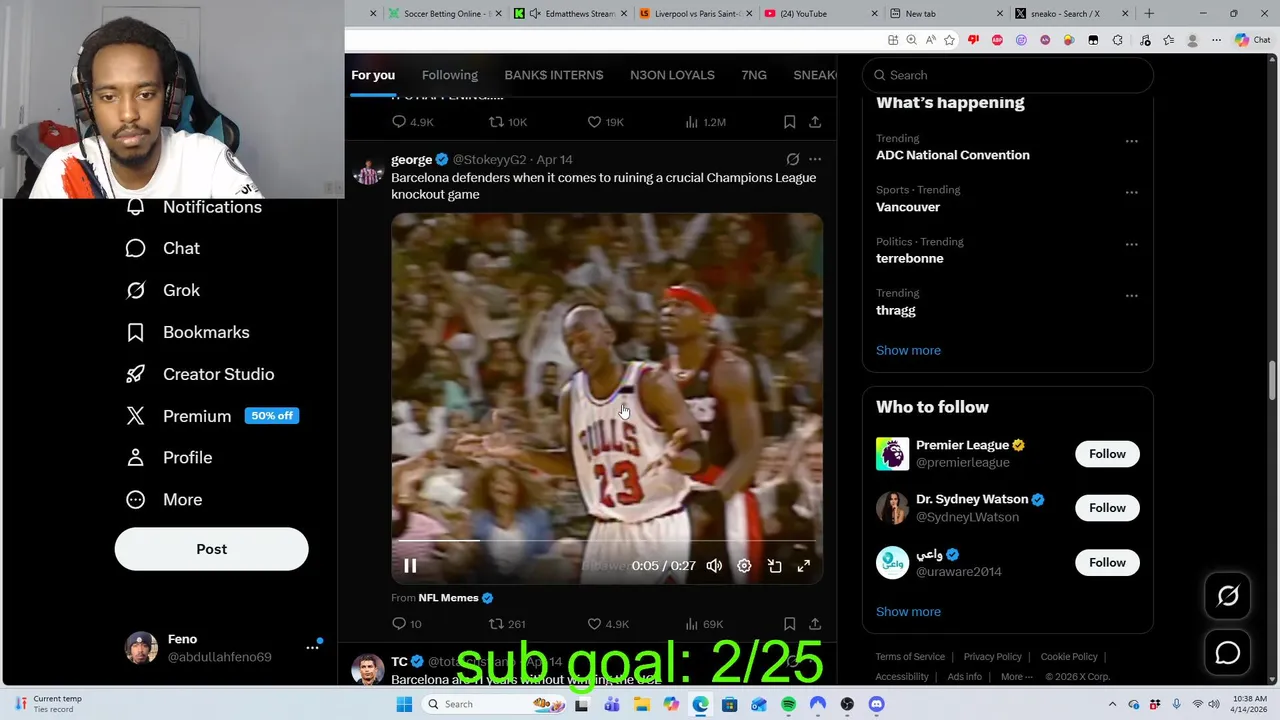This screenshot has height=720, width=1280.
Task: Repost the upper post with 10K reposts
Action: (507, 122)
